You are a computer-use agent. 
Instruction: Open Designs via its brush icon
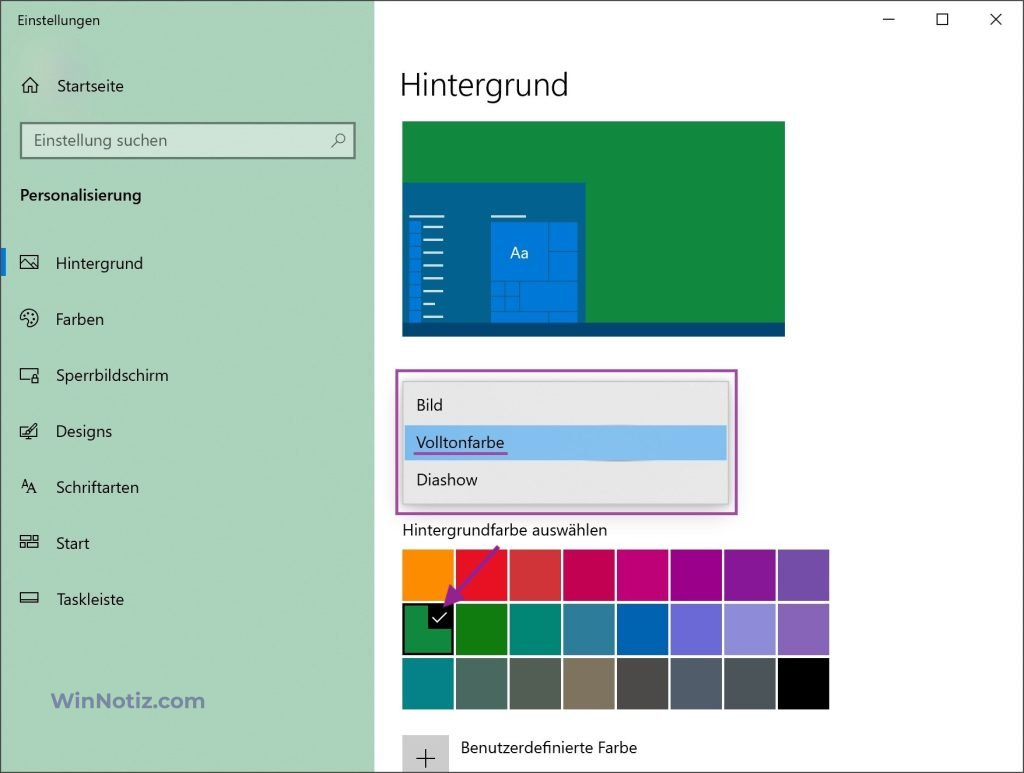pos(31,431)
